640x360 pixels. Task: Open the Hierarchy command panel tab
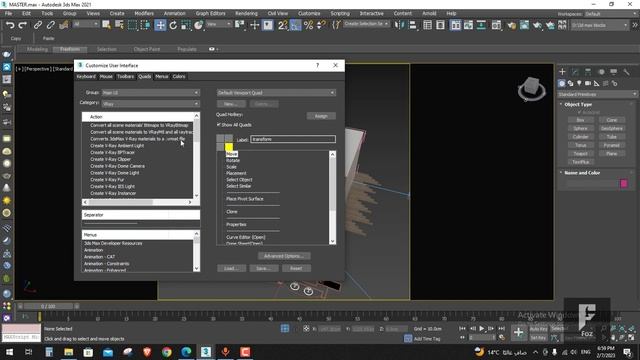point(588,72)
